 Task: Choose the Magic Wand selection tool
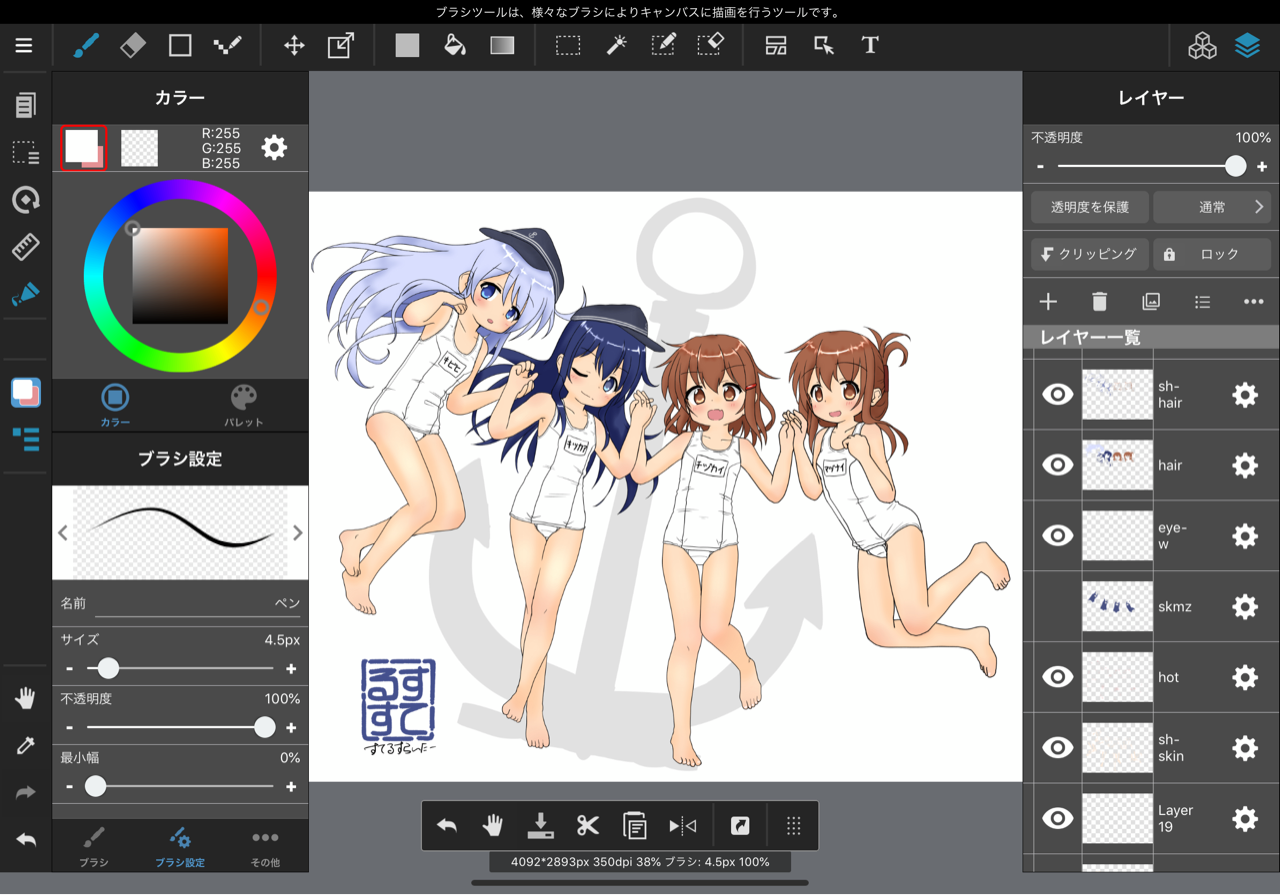pos(617,46)
